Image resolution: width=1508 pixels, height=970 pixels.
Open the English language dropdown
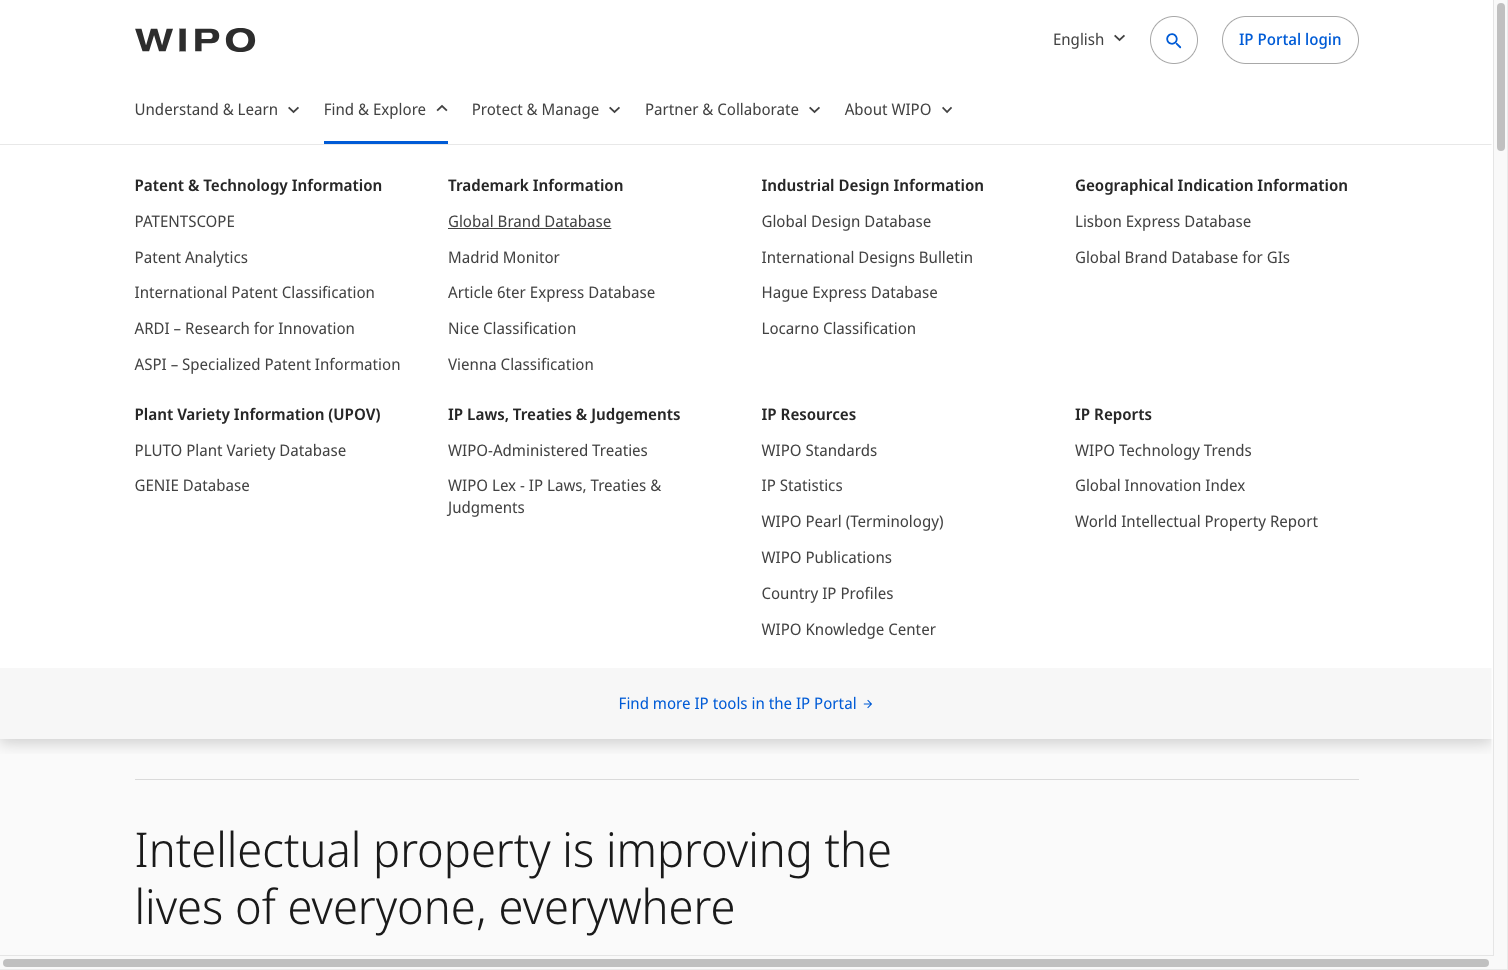pos(1089,39)
